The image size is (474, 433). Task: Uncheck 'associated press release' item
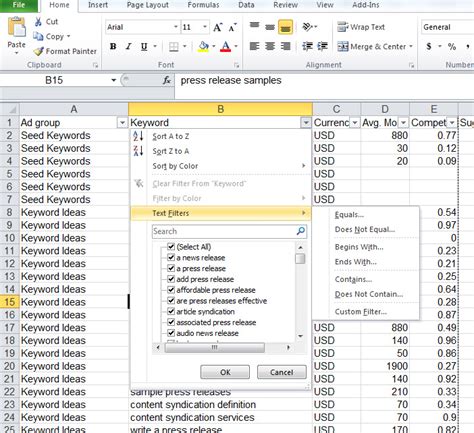(171, 322)
